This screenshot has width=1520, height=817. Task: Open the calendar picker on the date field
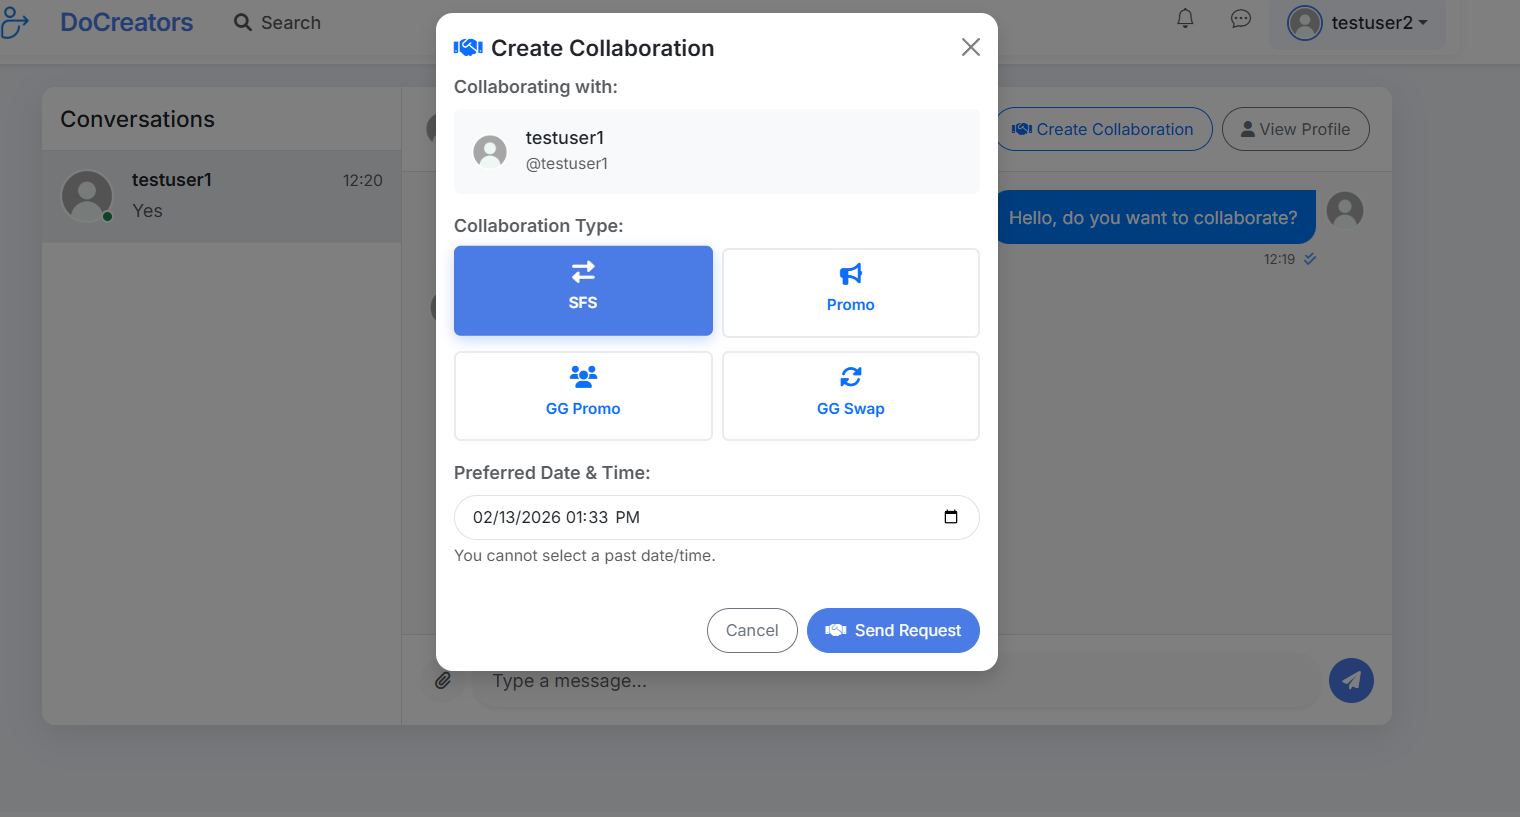click(951, 517)
